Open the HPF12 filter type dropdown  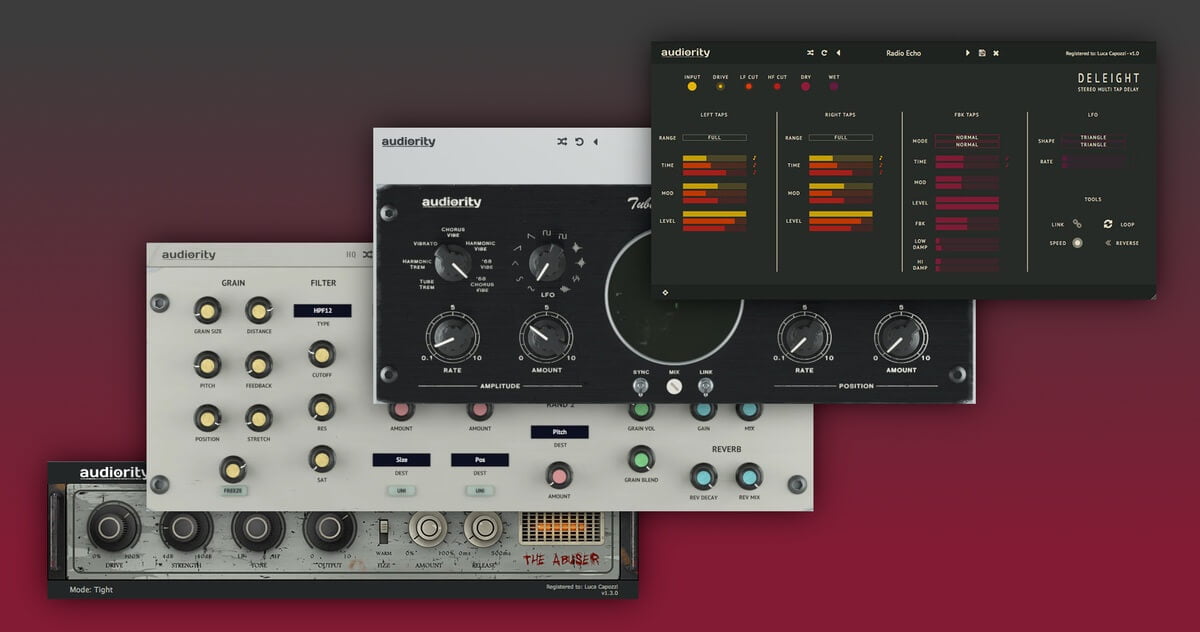tap(322, 311)
